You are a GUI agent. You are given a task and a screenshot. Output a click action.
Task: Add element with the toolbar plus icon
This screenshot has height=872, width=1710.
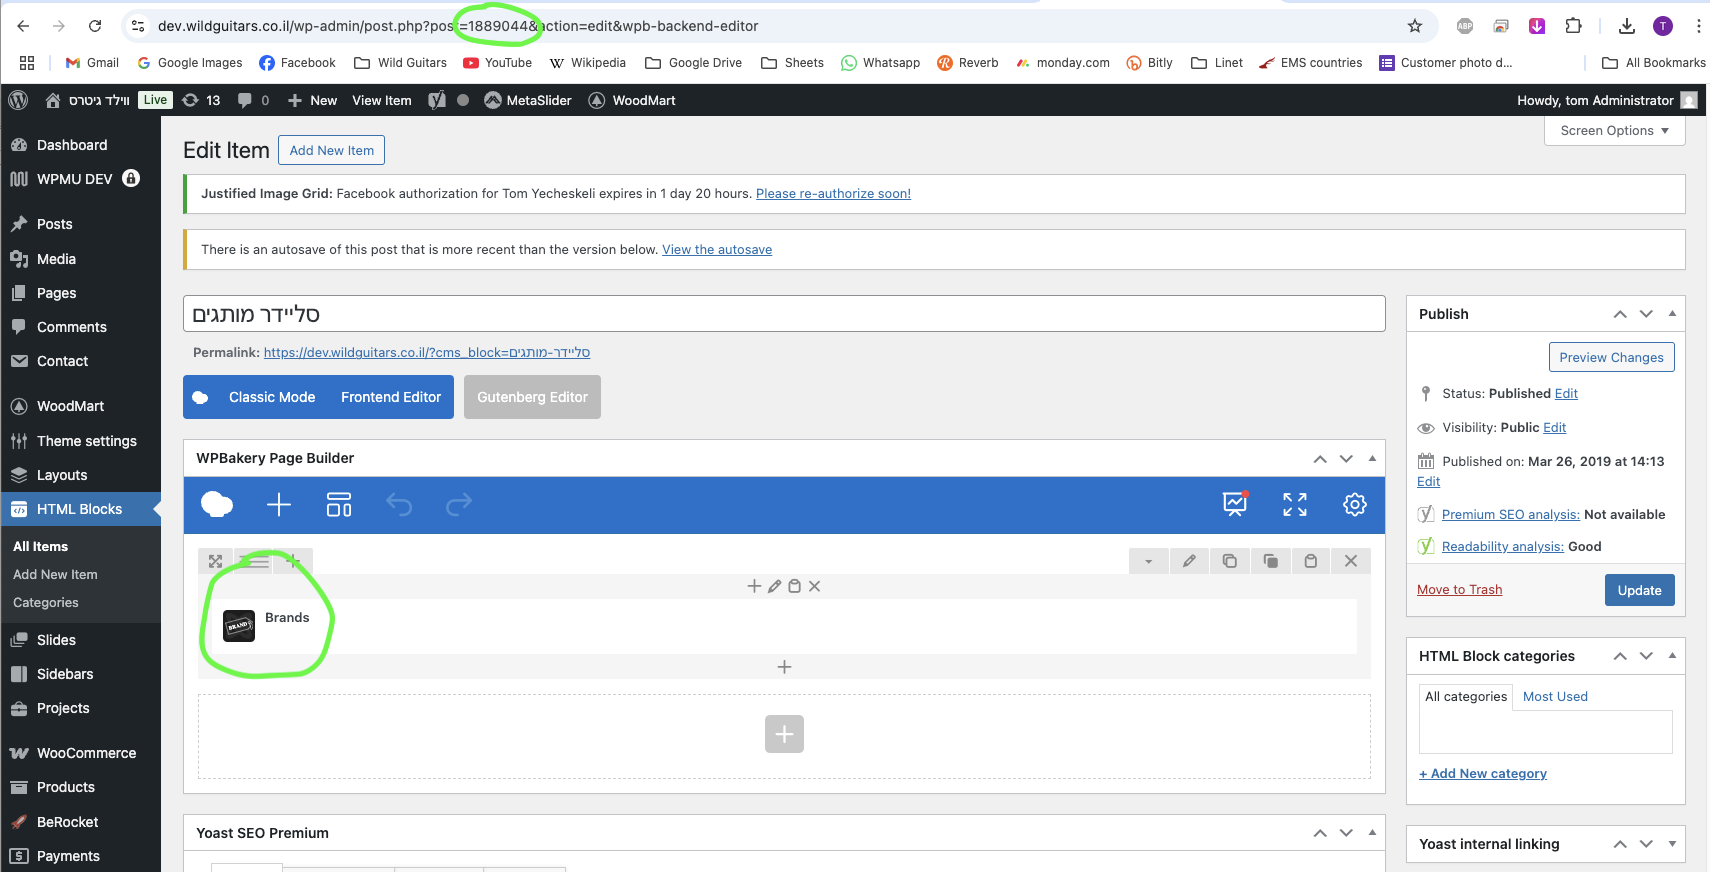(279, 505)
